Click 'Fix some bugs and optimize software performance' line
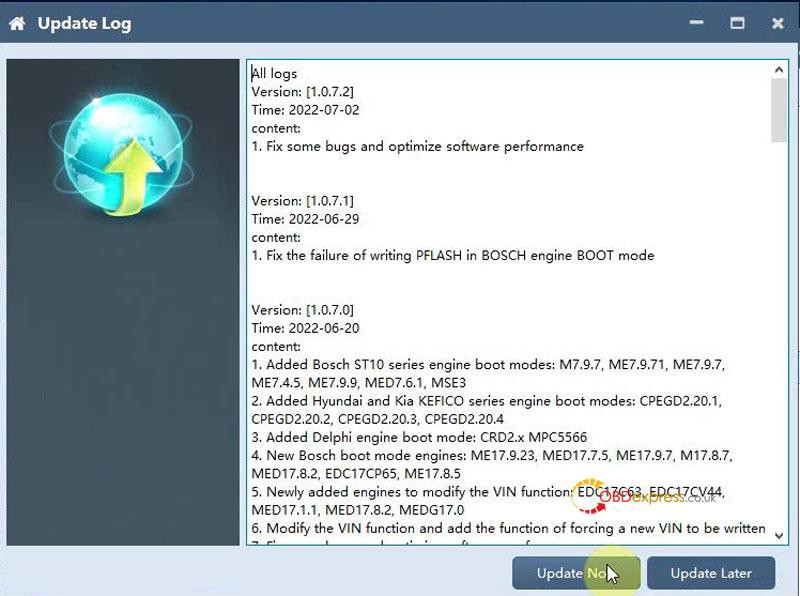The width and height of the screenshot is (800, 596). tap(417, 146)
